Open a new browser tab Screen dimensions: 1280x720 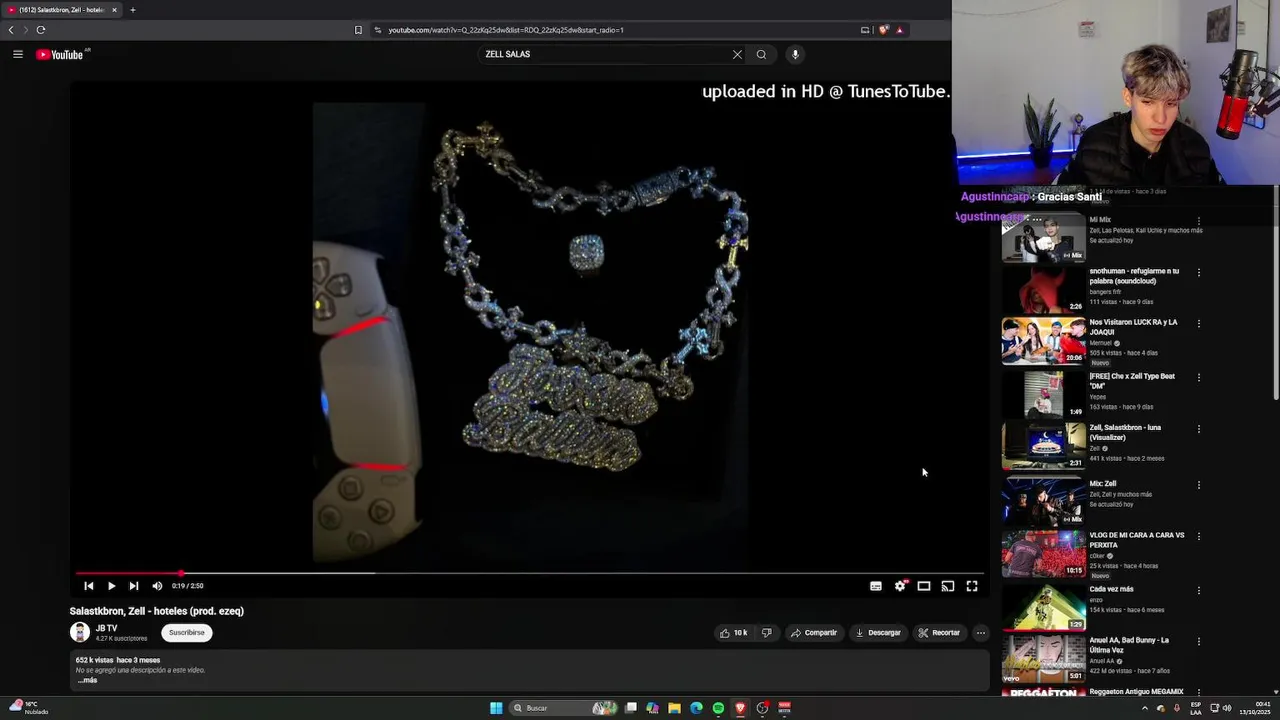point(132,10)
